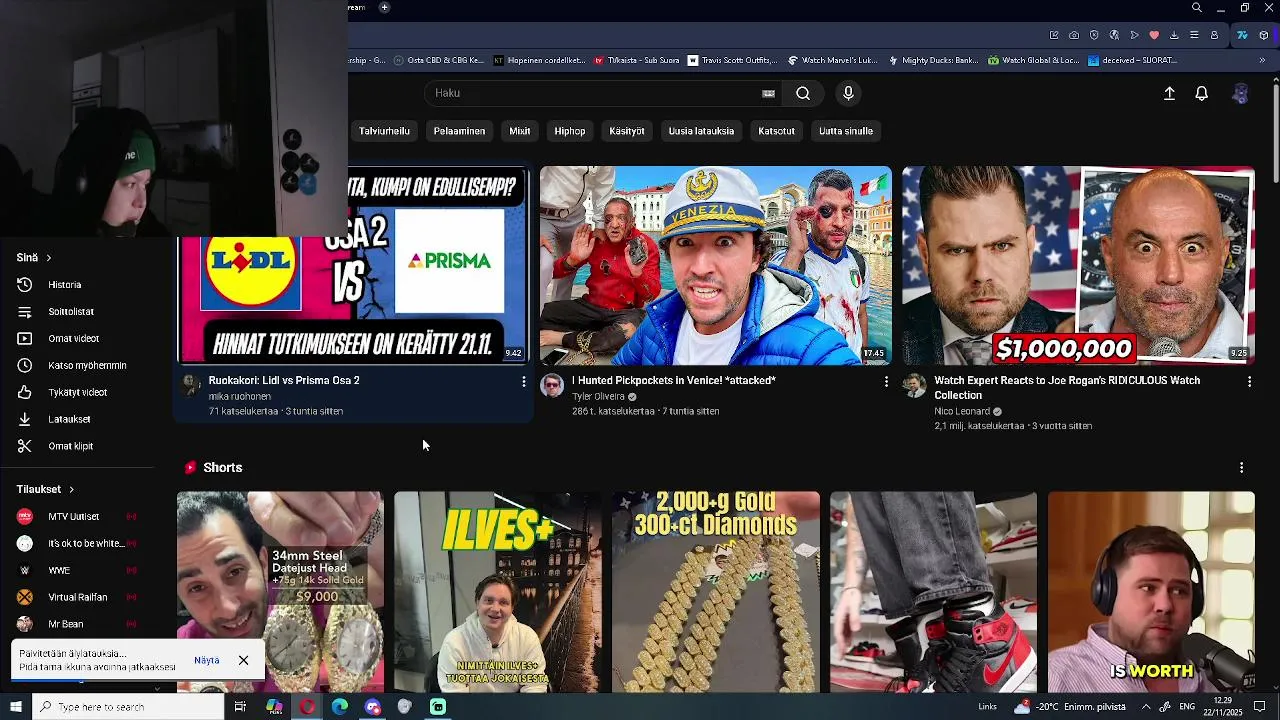This screenshot has width=1280, height=720.
Task: Open WWE subscription channel
Action: pyautogui.click(x=77, y=571)
